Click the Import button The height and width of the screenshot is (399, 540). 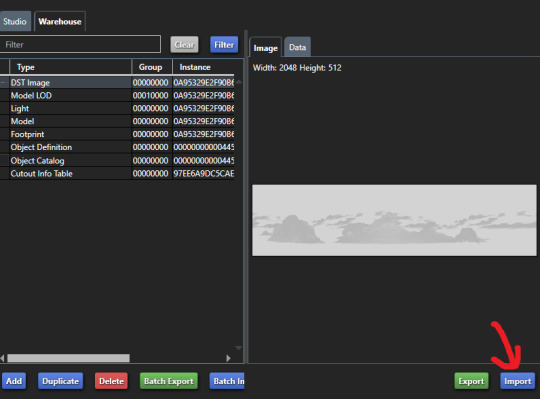click(517, 381)
